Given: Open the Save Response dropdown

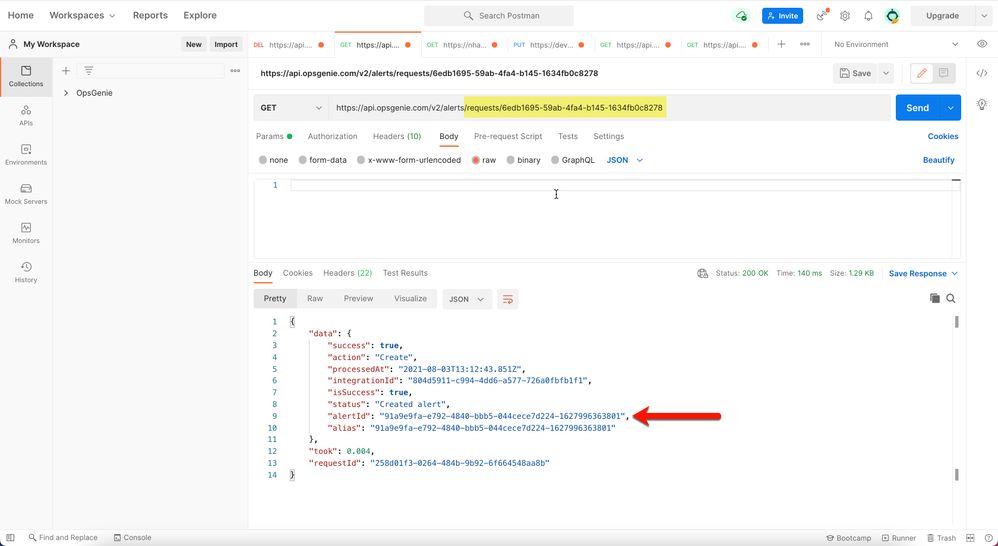Looking at the screenshot, I should (923, 274).
